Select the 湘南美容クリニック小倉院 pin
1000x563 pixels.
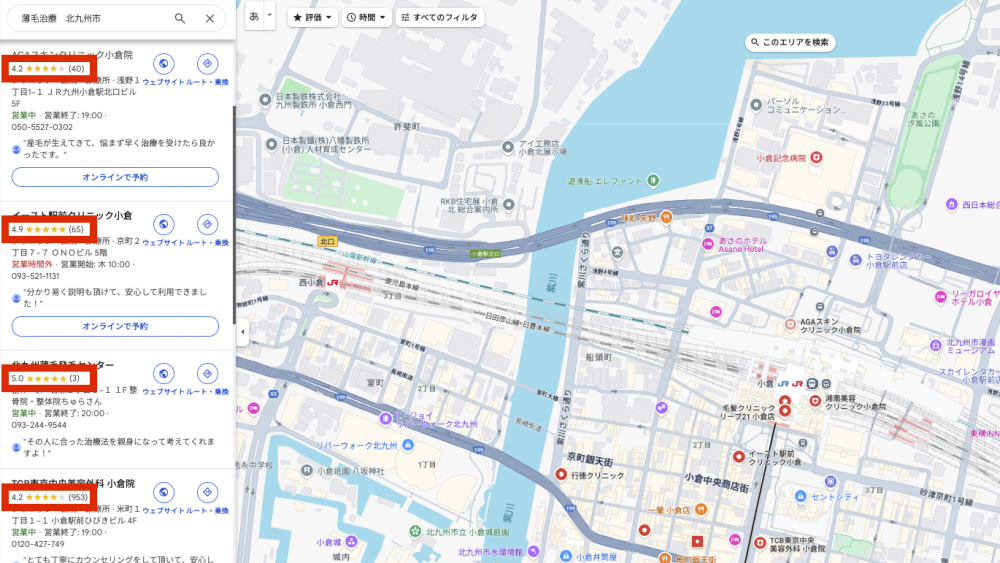pyautogui.click(x=815, y=400)
